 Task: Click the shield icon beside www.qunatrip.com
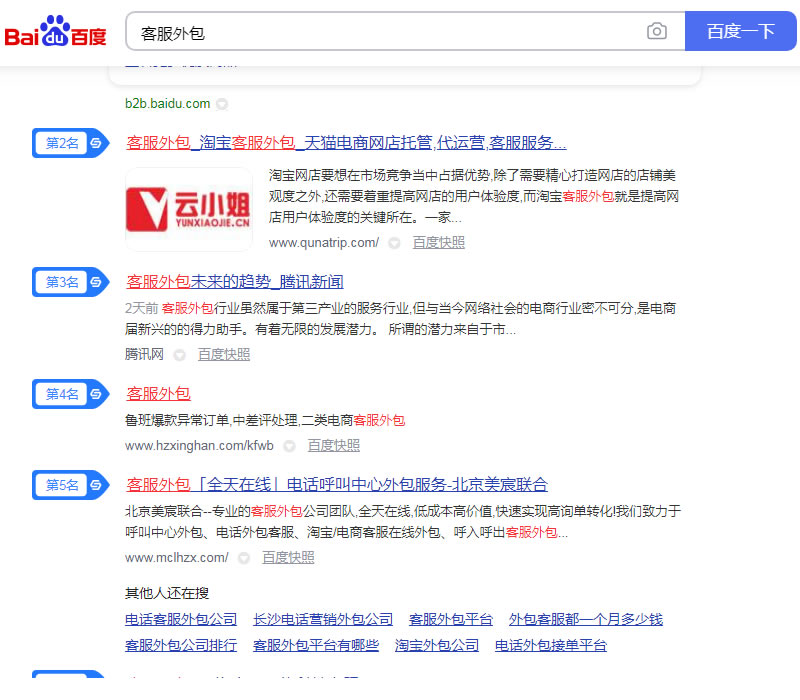(394, 243)
